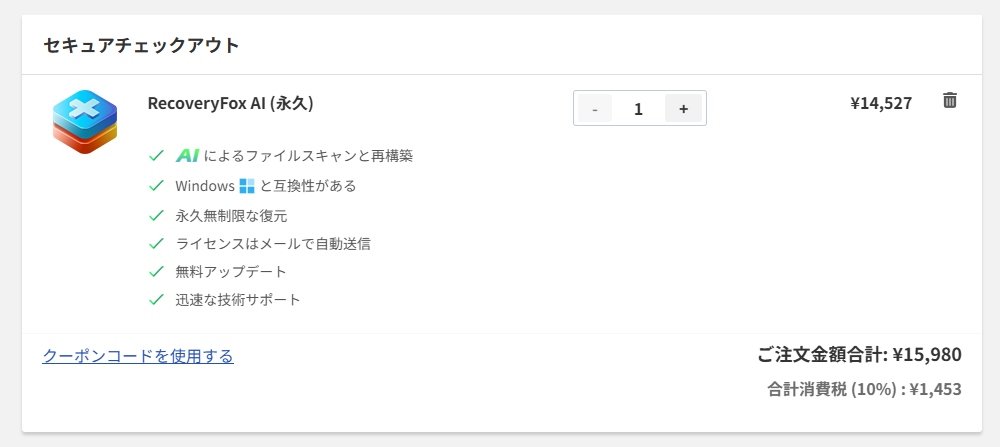The image size is (1000, 447).
Task: Click checkmark beside 迅速な技術サポート
Action: pos(156,299)
